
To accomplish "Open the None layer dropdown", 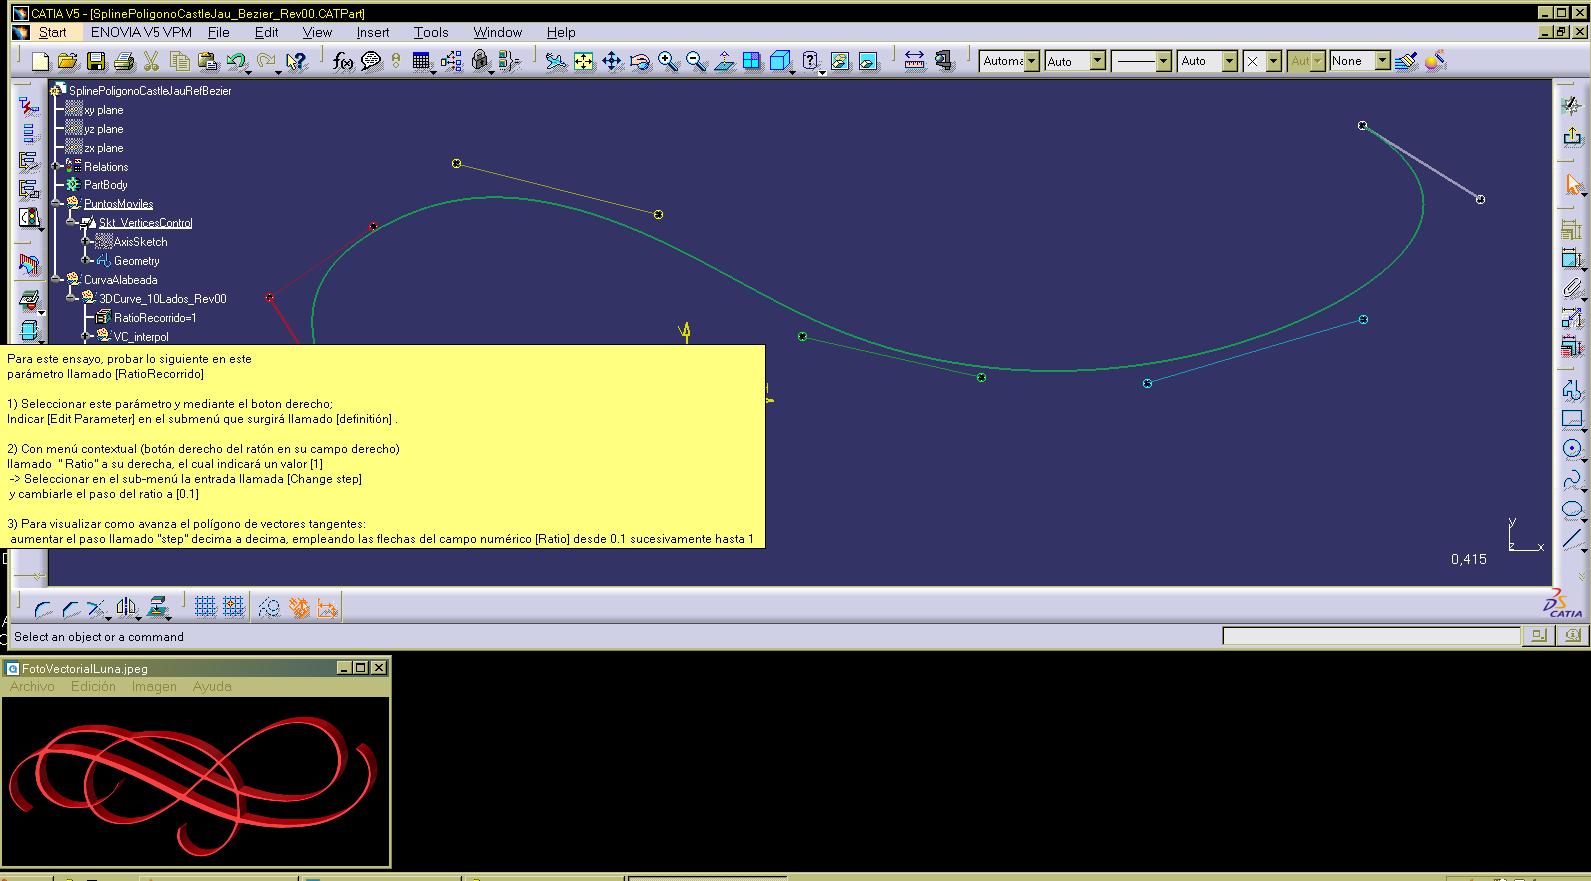I will pos(1382,62).
